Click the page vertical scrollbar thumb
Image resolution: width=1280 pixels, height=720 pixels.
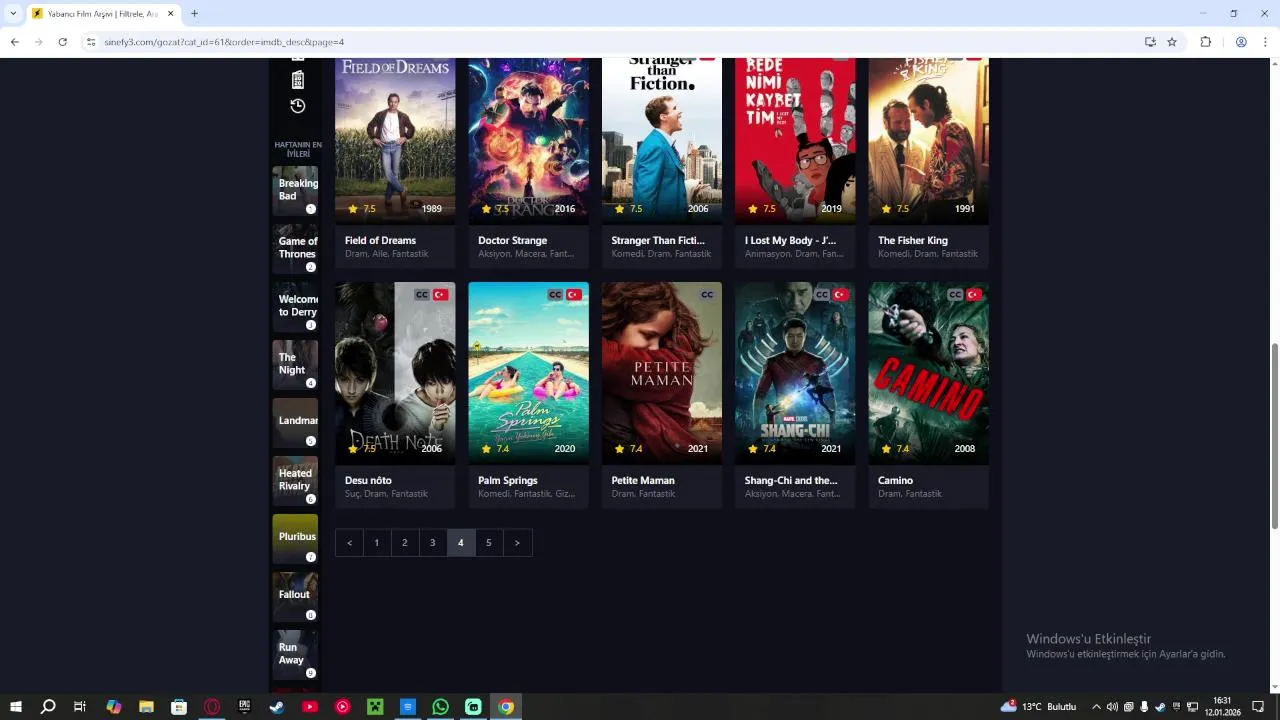(x=1274, y=436)
